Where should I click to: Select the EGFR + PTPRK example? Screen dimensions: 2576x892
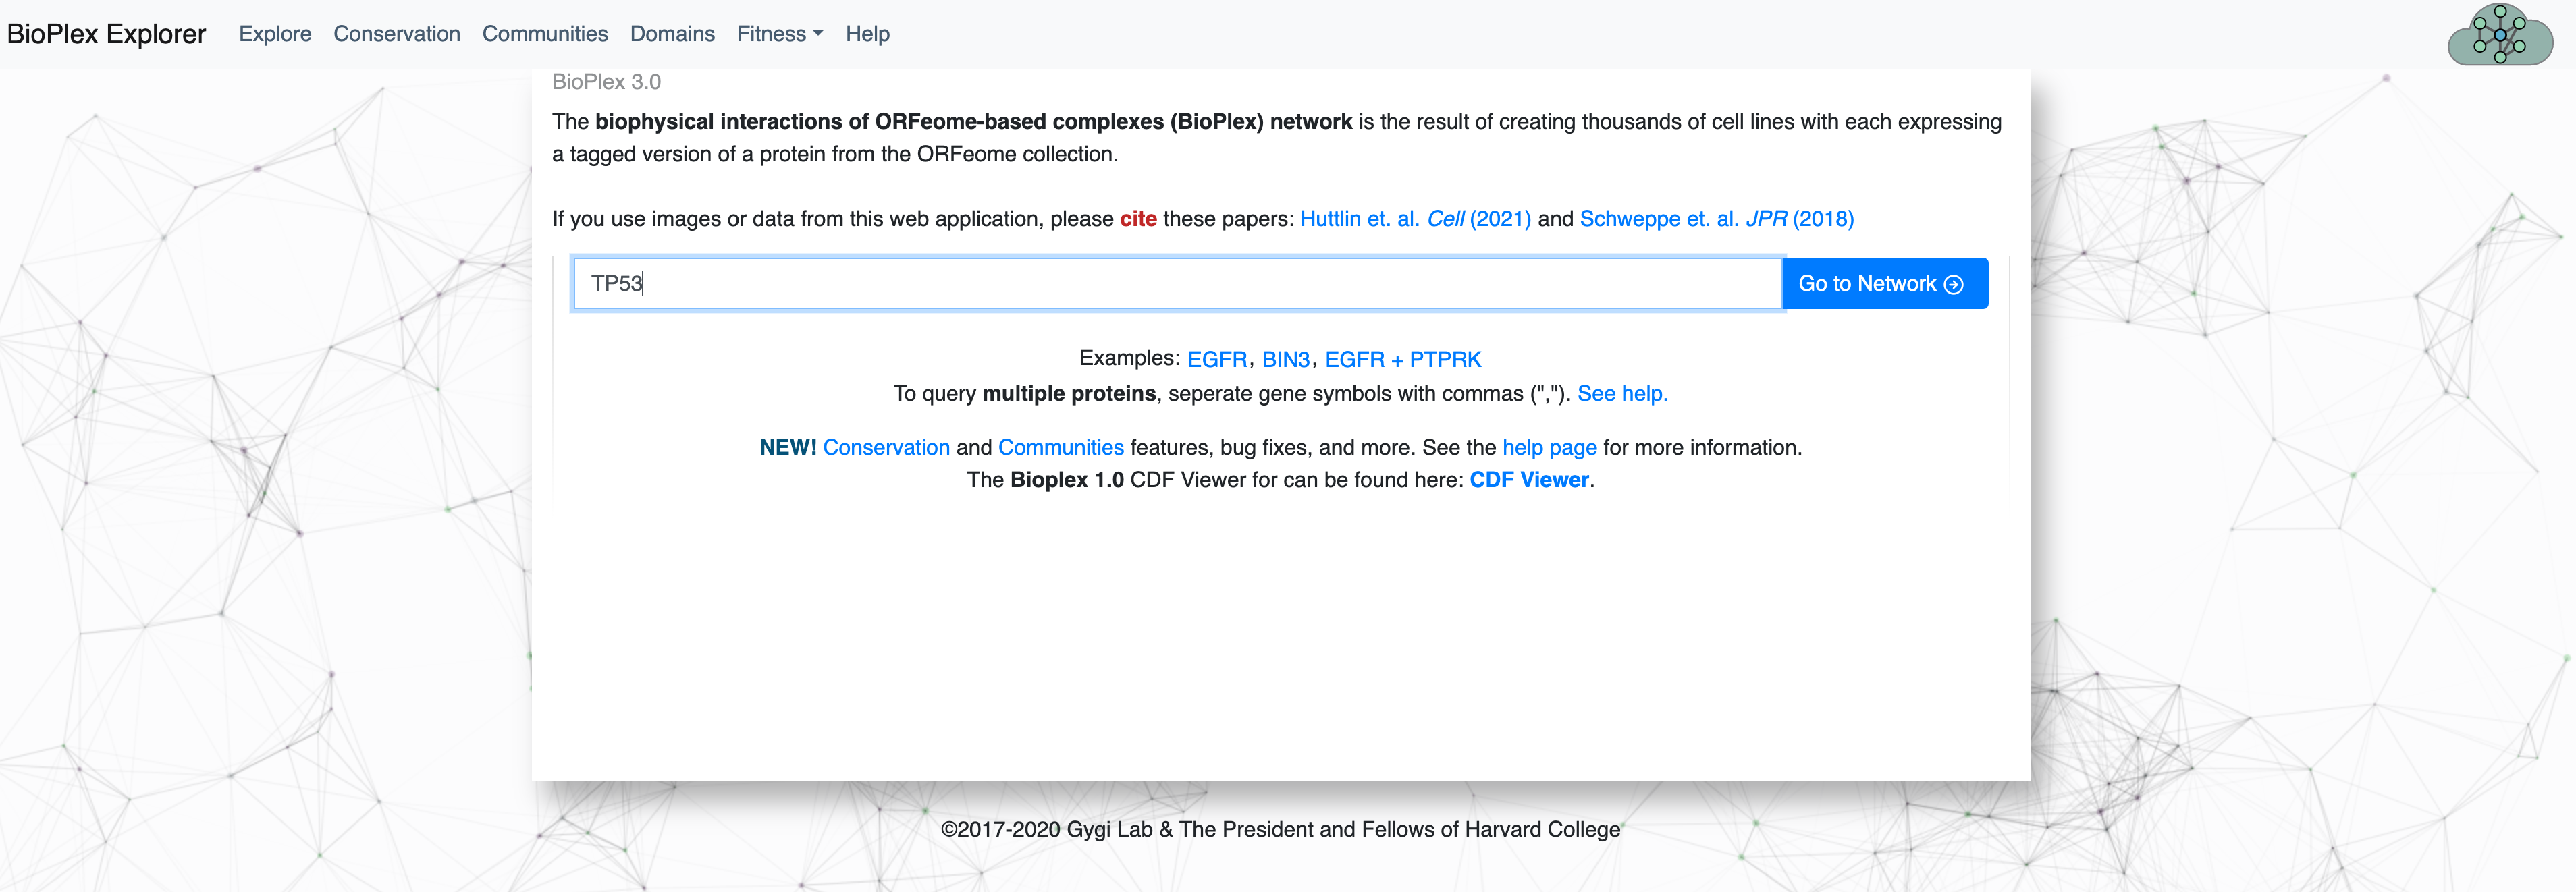1403,359
